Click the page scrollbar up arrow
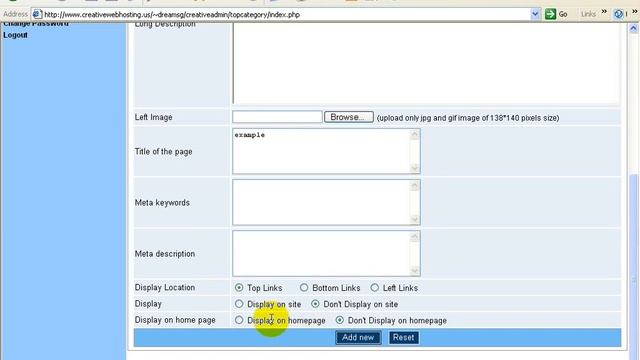 tap(633, 28)
